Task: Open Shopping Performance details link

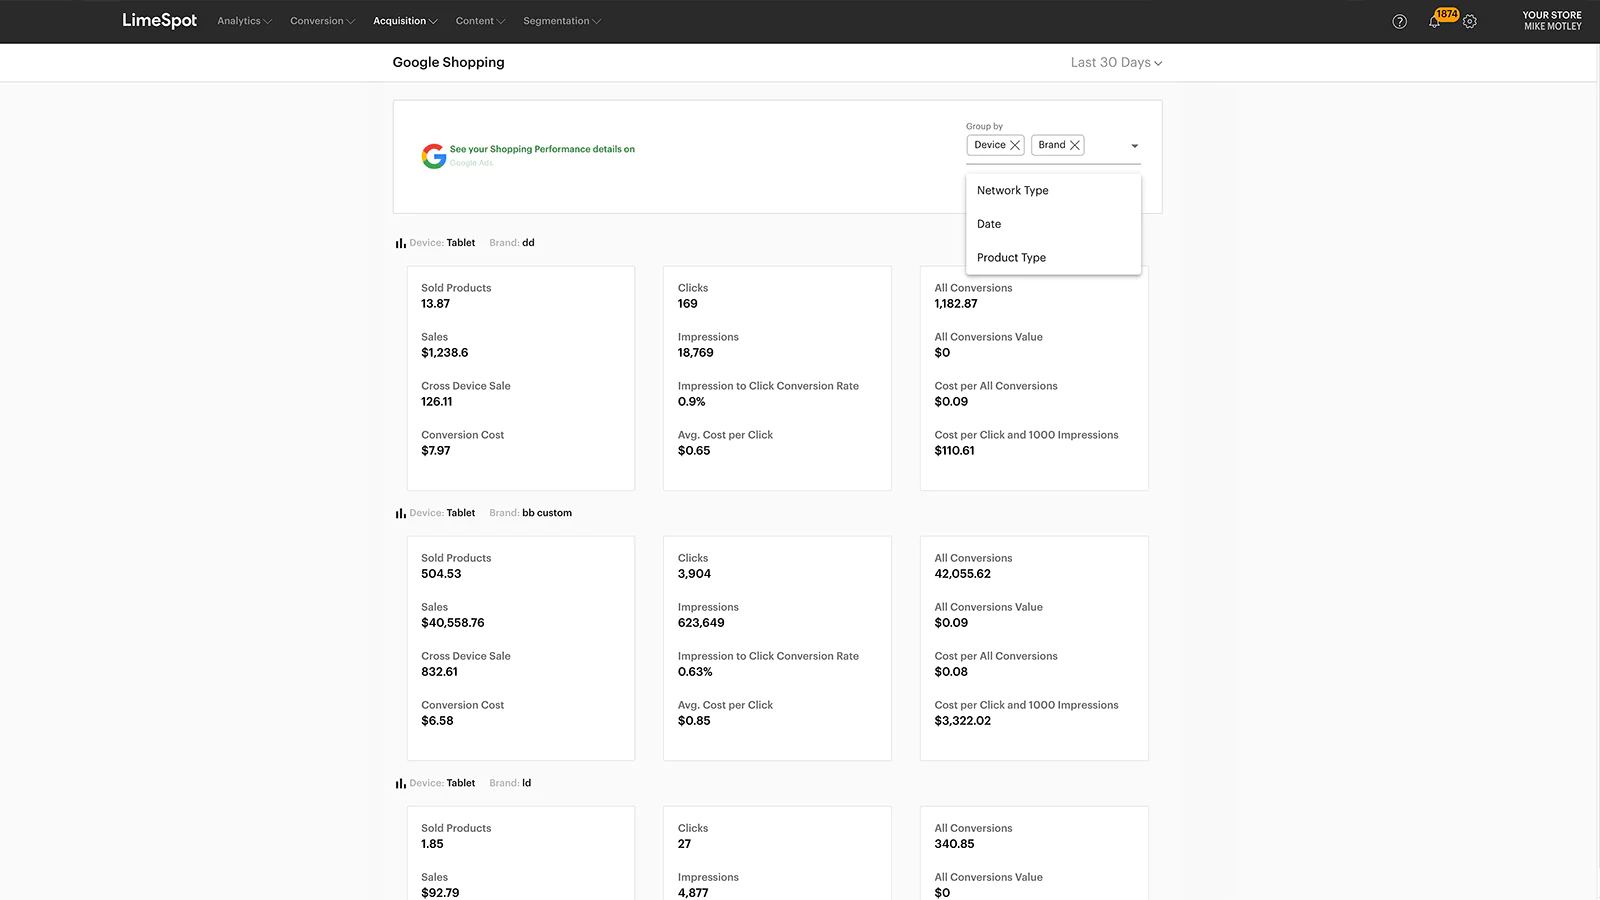Action: tap(542, 149)
